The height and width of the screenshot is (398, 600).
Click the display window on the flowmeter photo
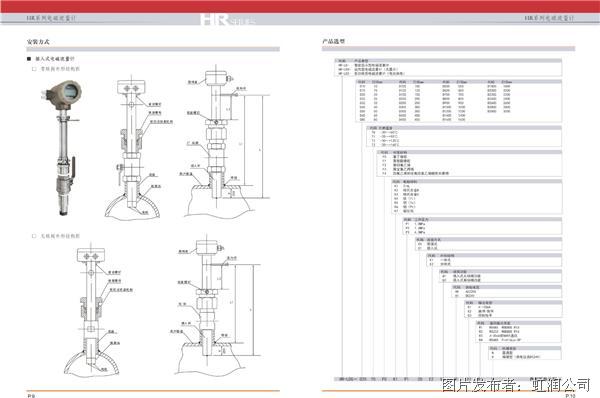[x=72, y=91]
